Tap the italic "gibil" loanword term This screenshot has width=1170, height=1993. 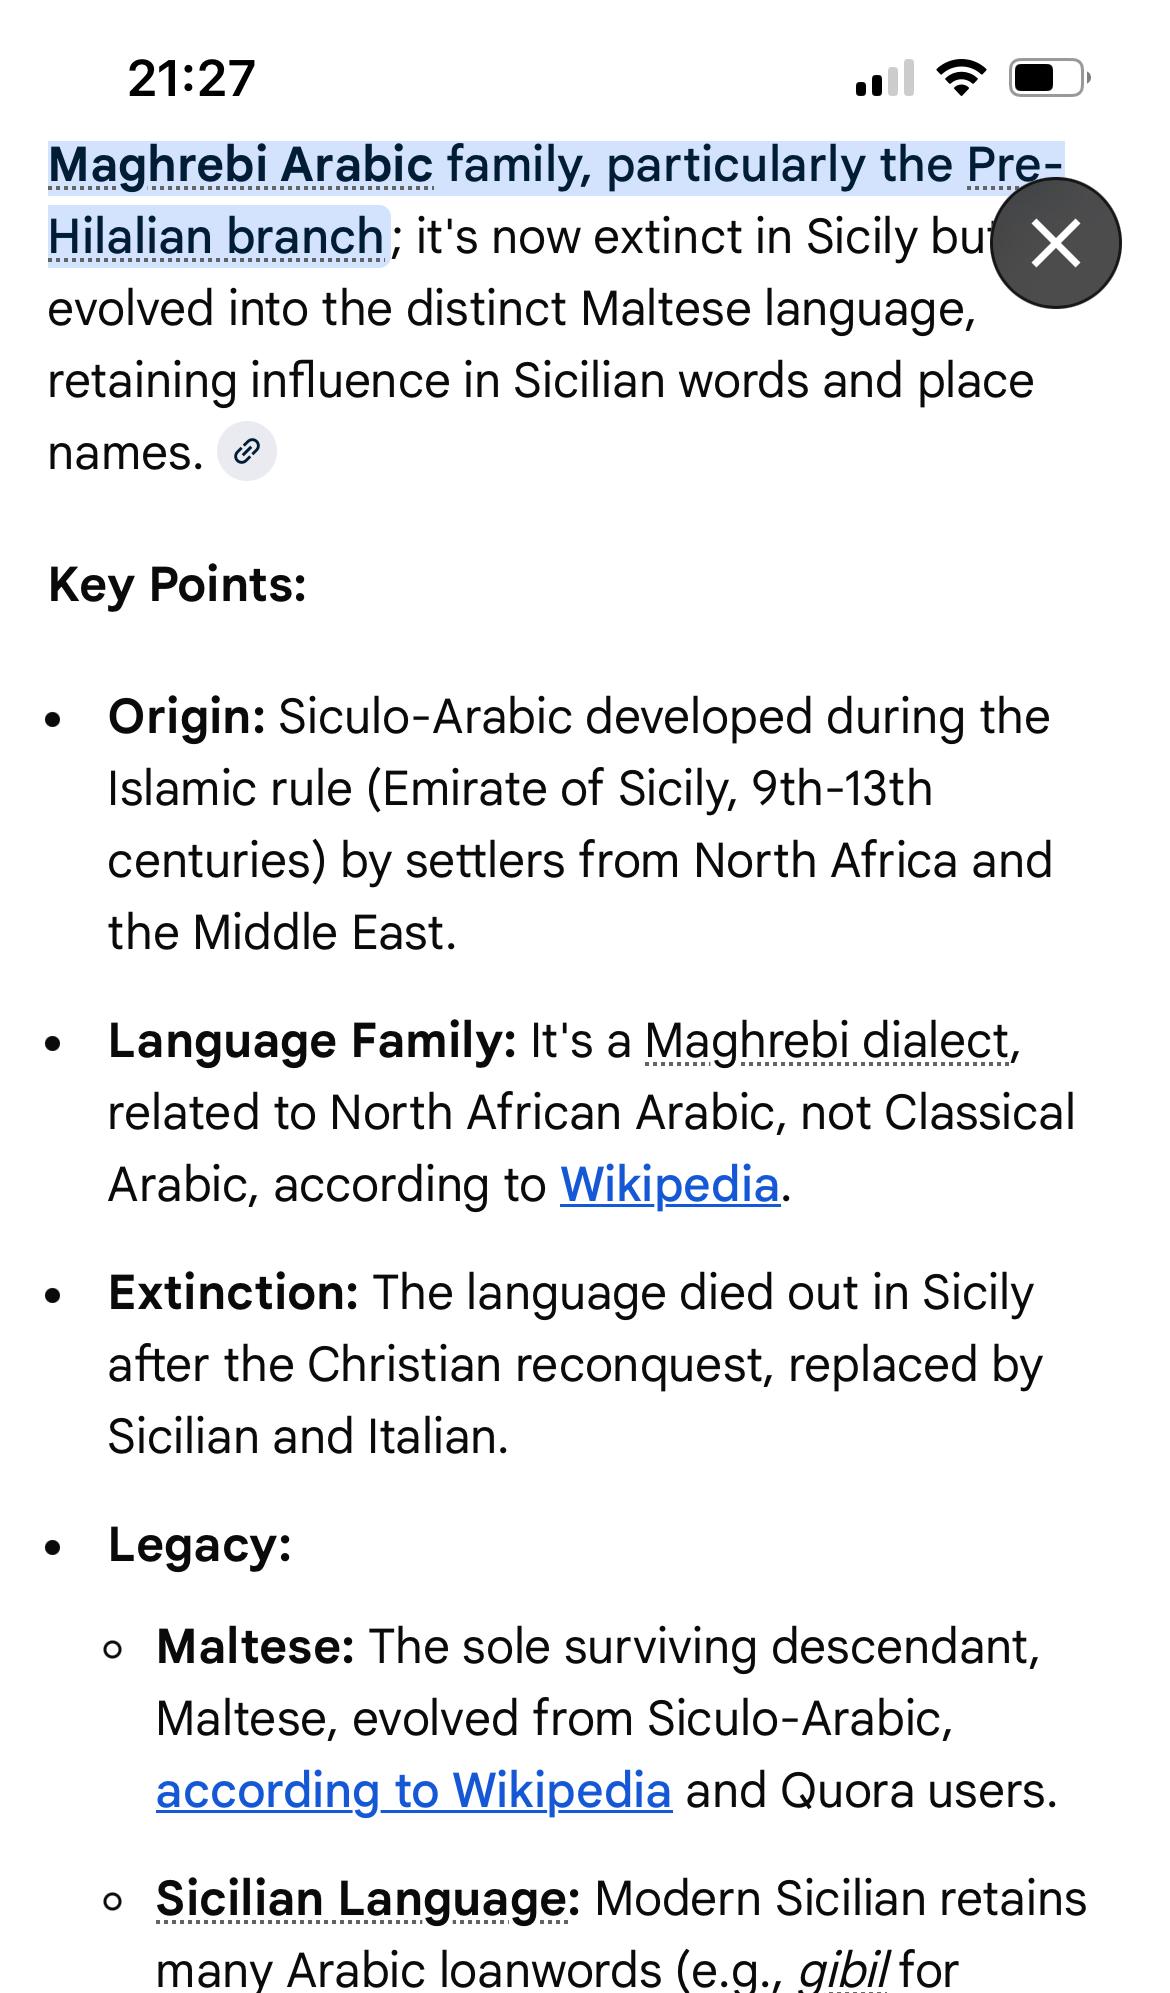[843, 1970]
